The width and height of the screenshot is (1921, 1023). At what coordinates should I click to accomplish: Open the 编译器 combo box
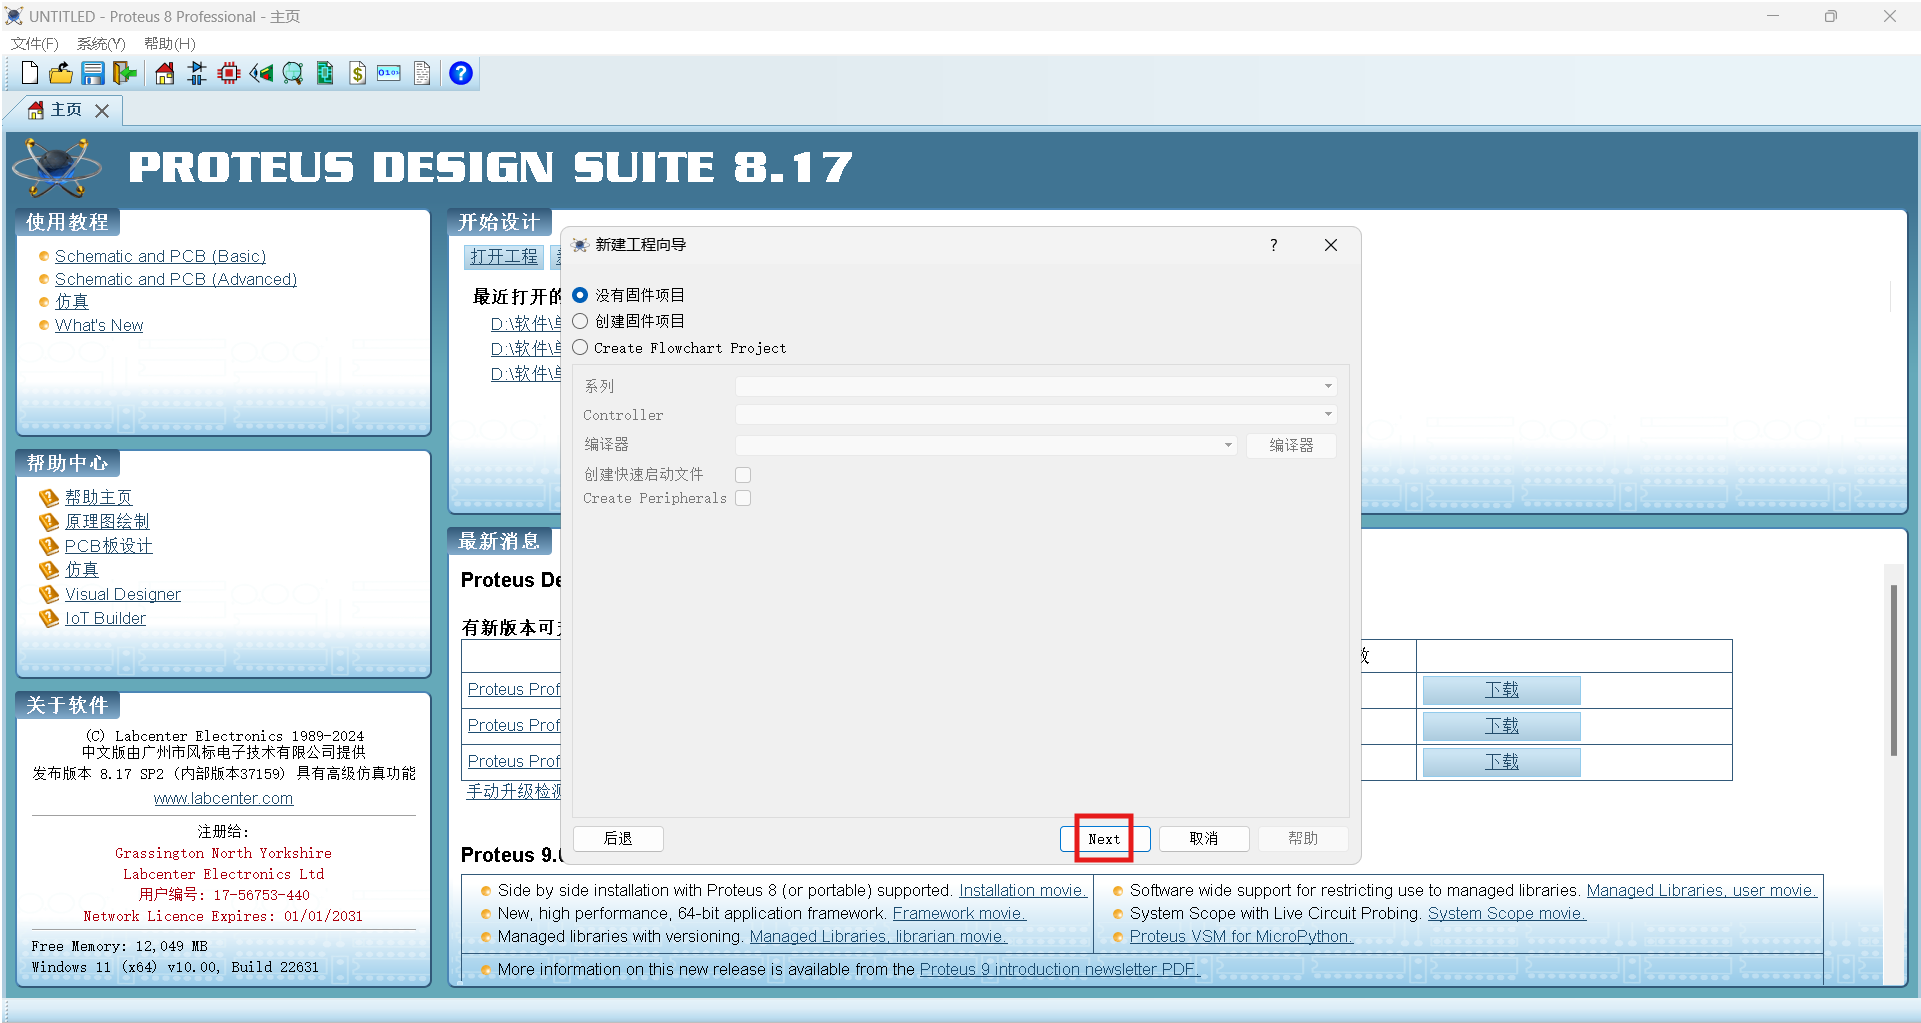pos(986,445)
